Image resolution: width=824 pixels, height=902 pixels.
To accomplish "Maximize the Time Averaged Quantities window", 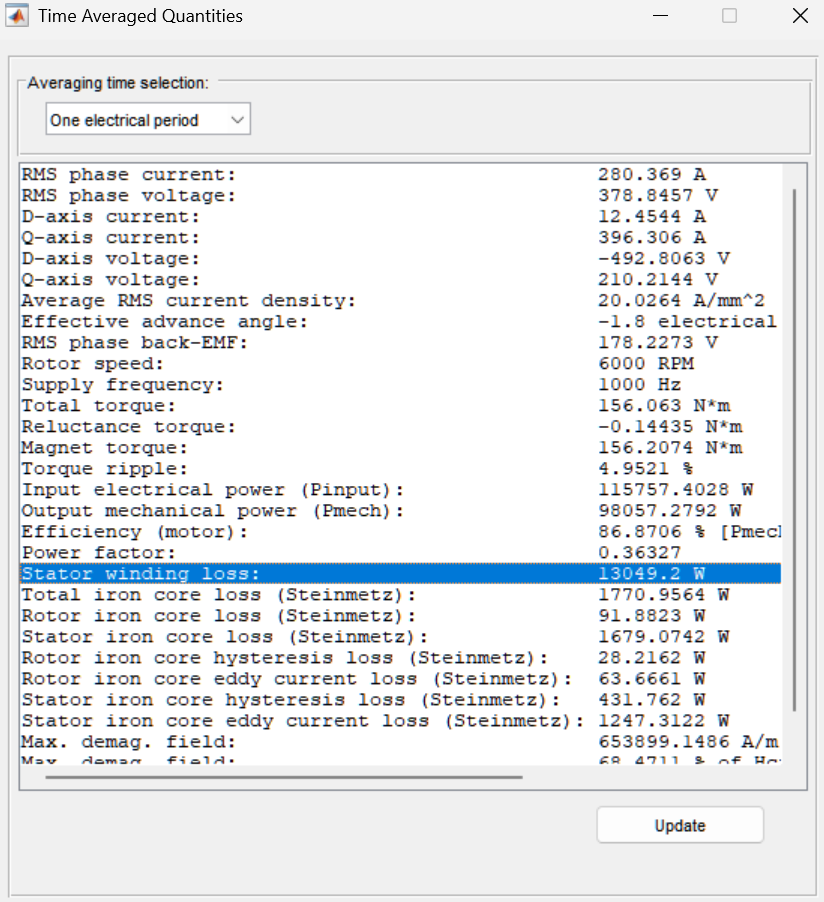I will point(730,16).
